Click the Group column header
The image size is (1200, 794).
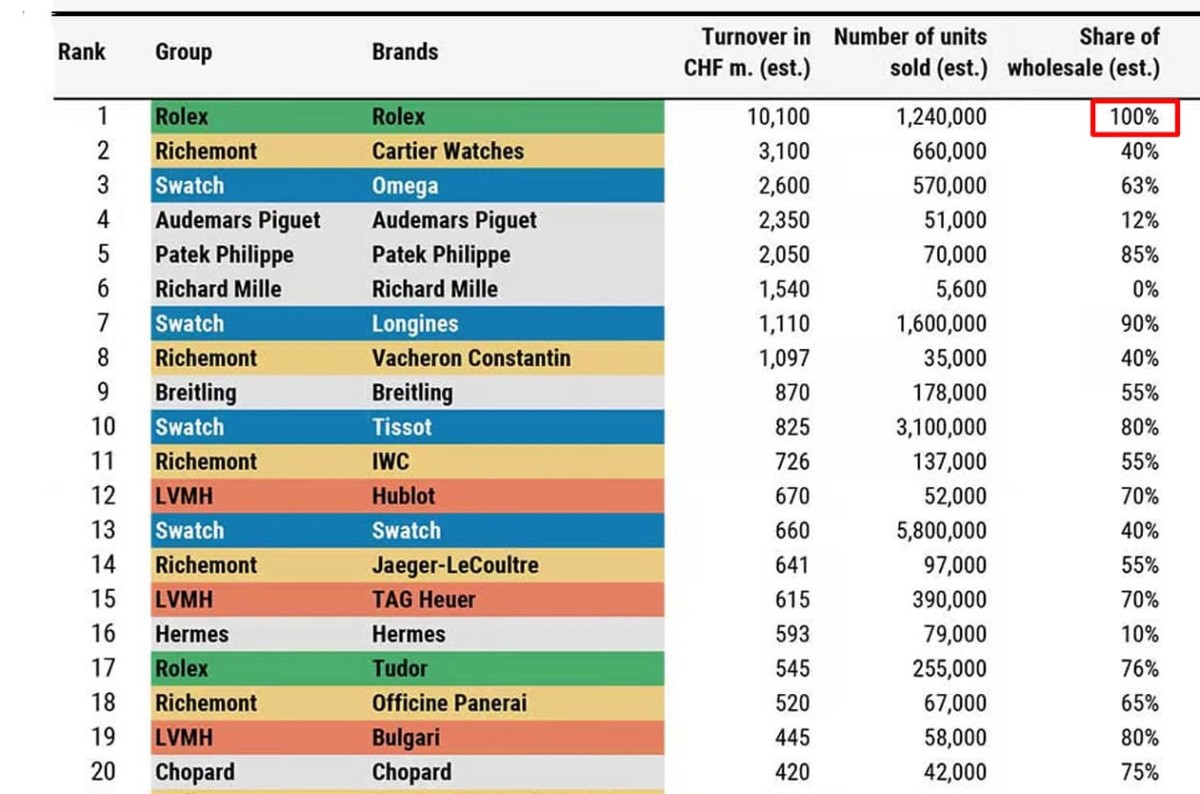[183, 52]
